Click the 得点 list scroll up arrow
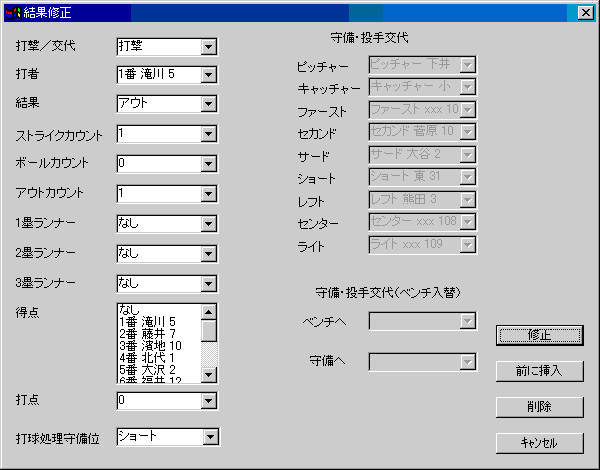 [x=209, y=311]
